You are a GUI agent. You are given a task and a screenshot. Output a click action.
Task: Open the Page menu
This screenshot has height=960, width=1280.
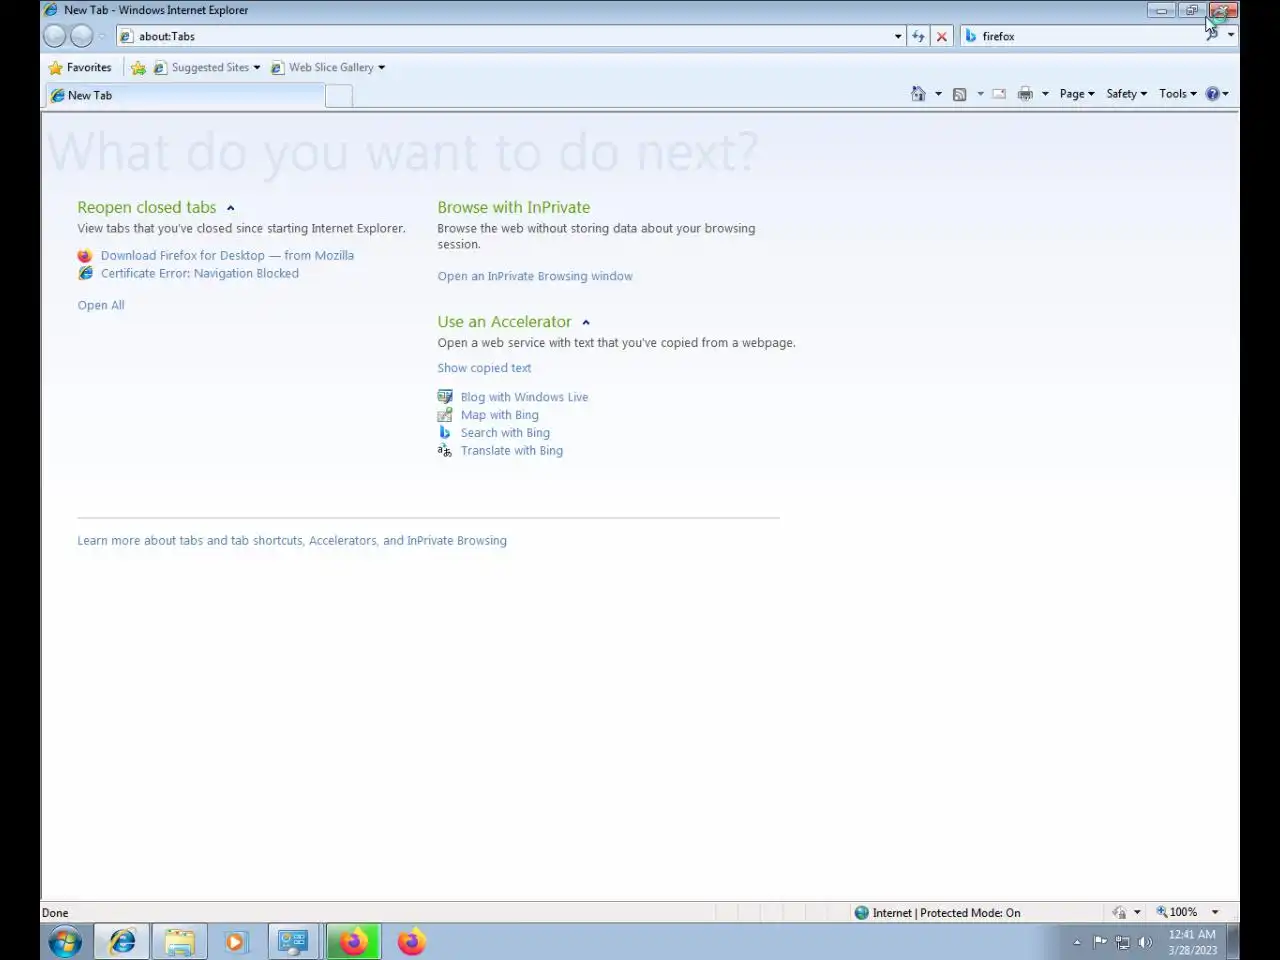pos(1077,93)
